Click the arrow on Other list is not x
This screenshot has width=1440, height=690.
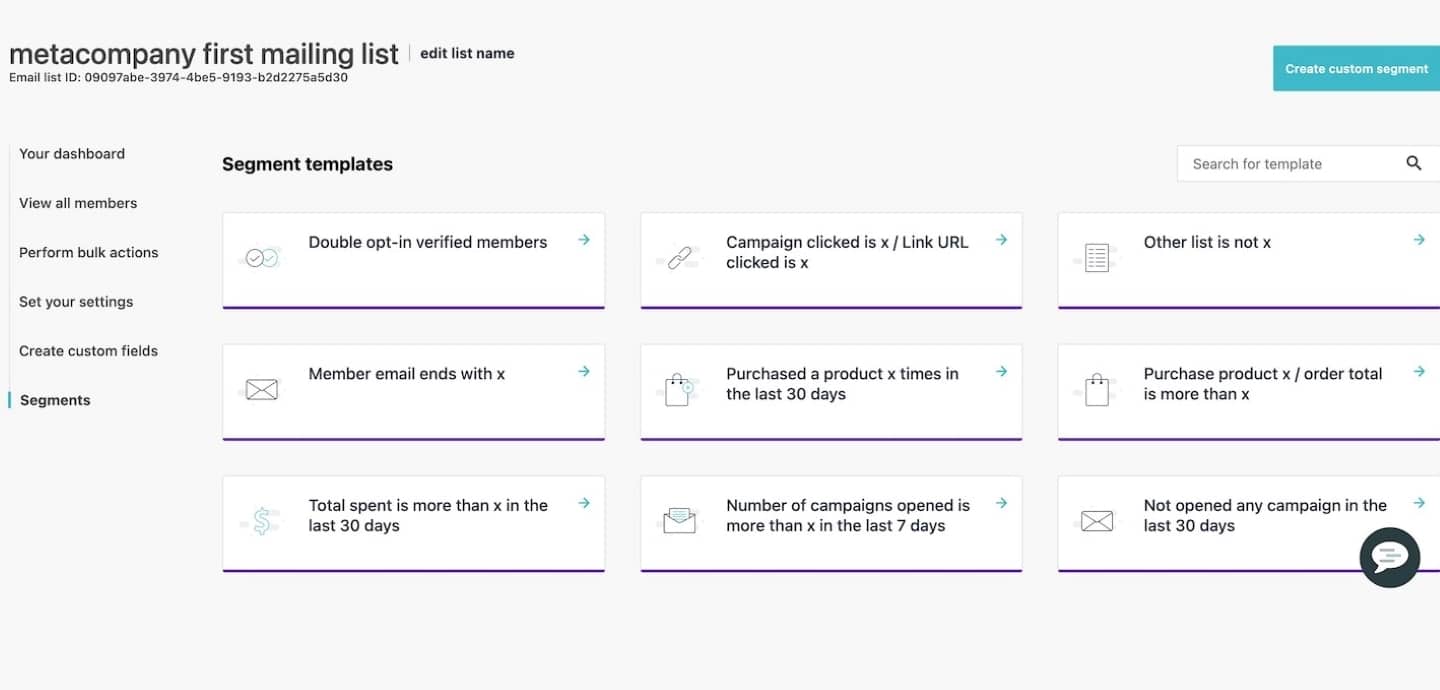(x=1419, y=240)
